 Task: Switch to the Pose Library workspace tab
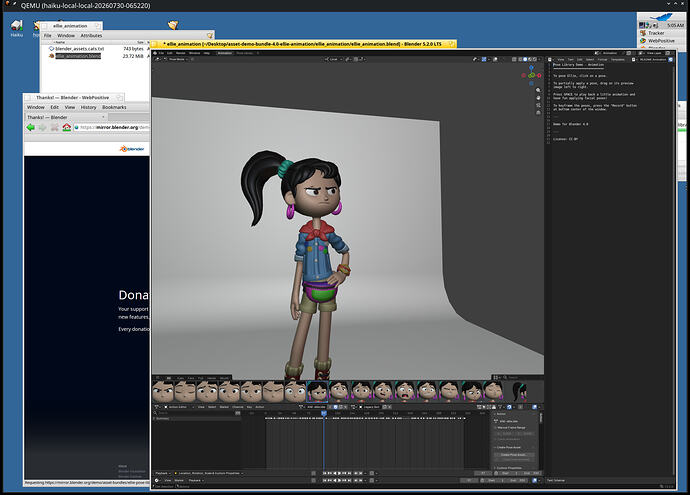tap(245, 53)
